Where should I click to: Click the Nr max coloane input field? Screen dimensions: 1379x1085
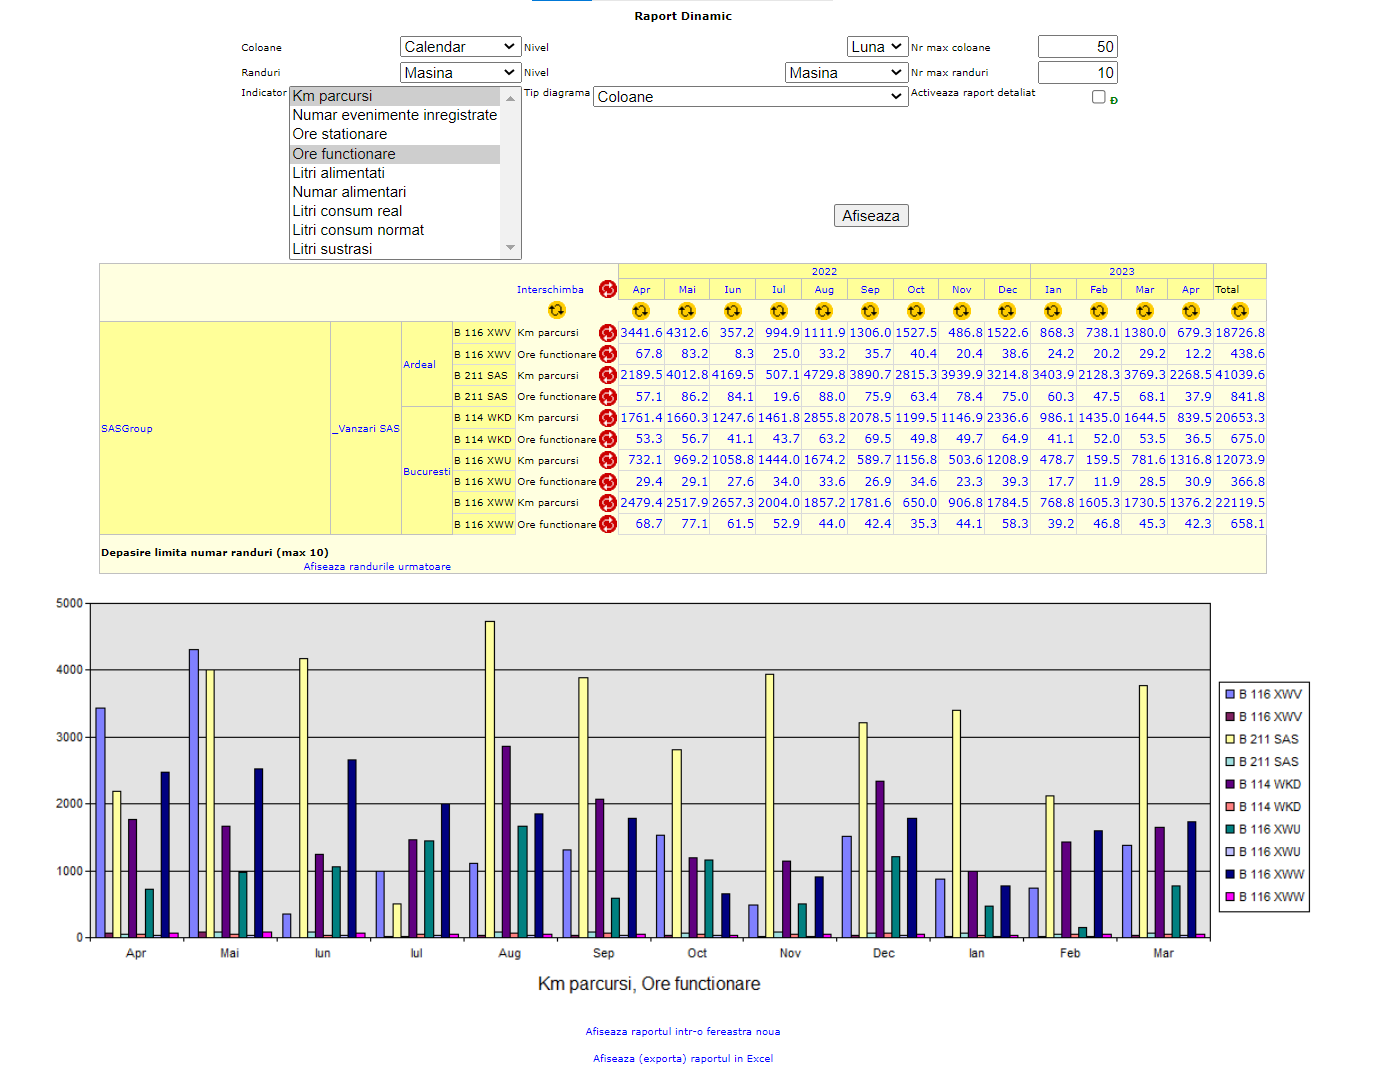click(x=1077, y=47)
